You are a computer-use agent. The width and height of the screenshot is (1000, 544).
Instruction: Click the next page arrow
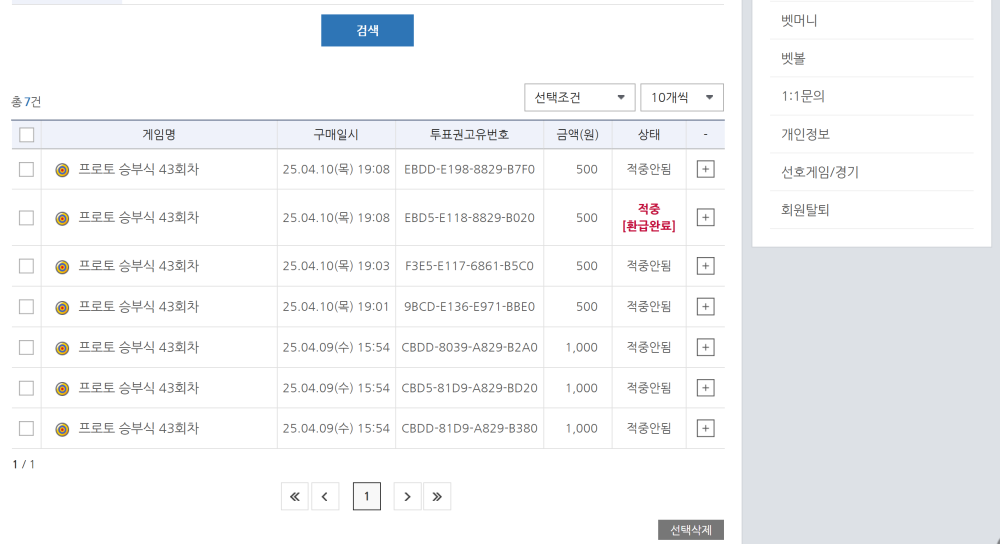coord(407,496)
